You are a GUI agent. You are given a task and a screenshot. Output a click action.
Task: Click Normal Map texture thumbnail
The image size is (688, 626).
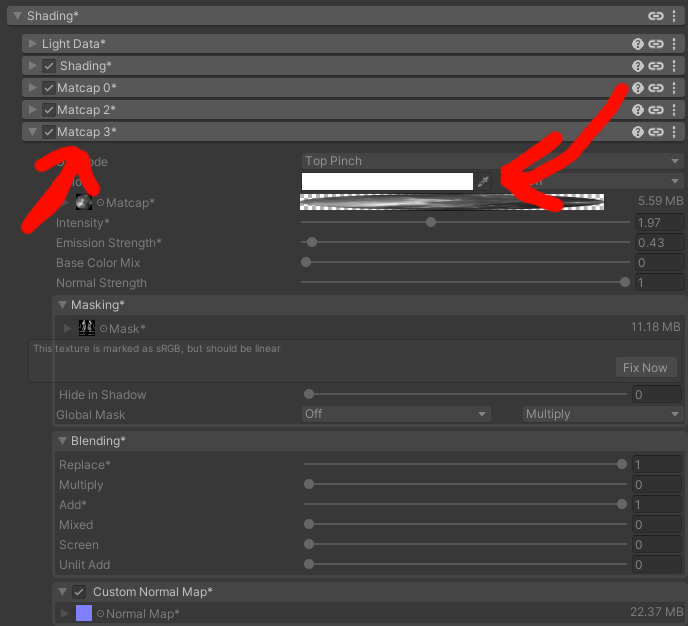(x=84, y=613)
